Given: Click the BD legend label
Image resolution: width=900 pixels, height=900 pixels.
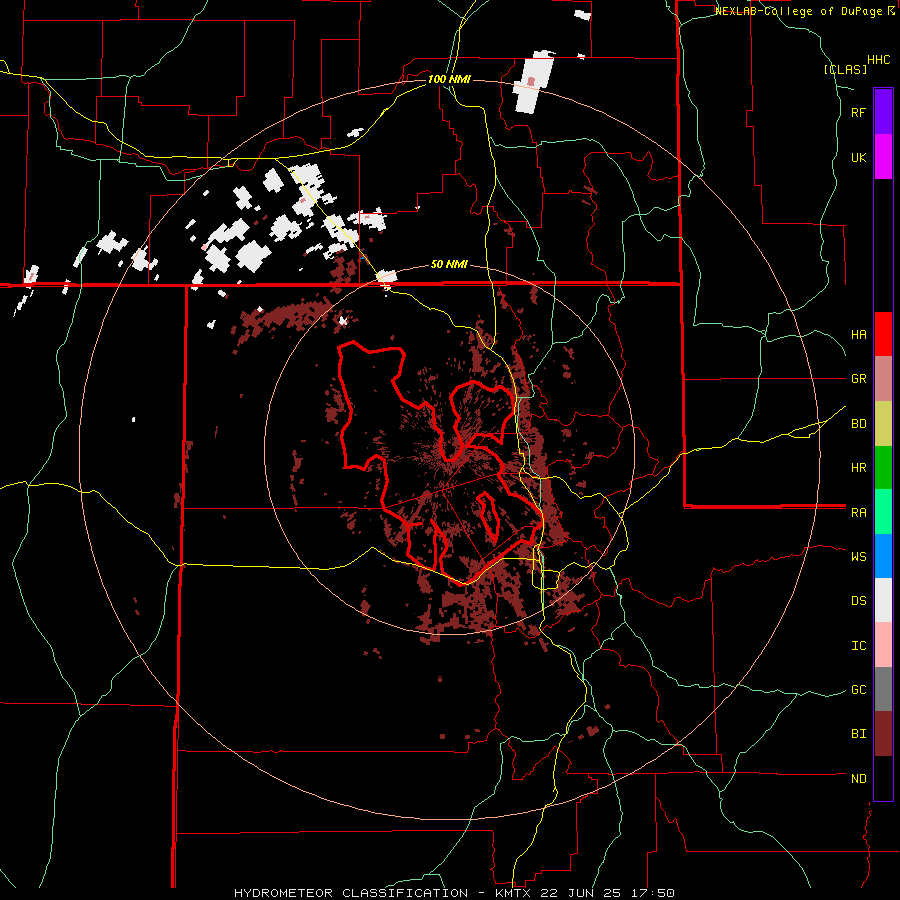Looking at the screenshot, I should click(859, 424).
